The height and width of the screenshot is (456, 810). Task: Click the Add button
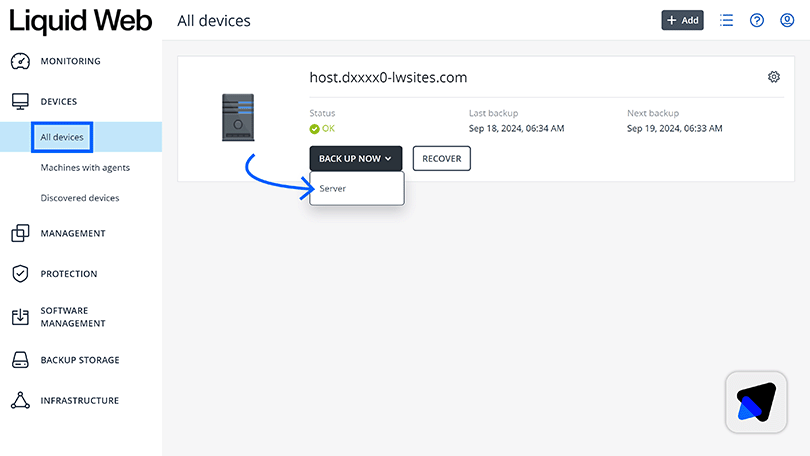[x=682, y=20]
